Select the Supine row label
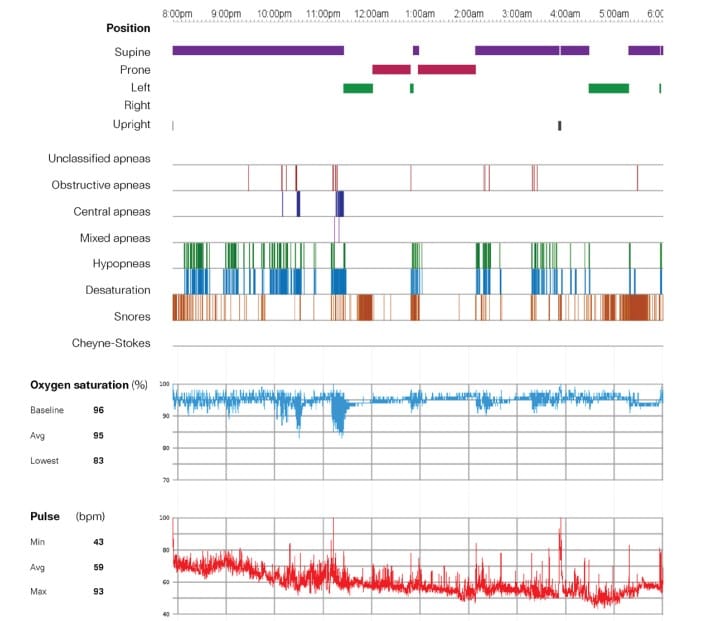This screenshot has width=704, height=621. (x=132, y=50)
